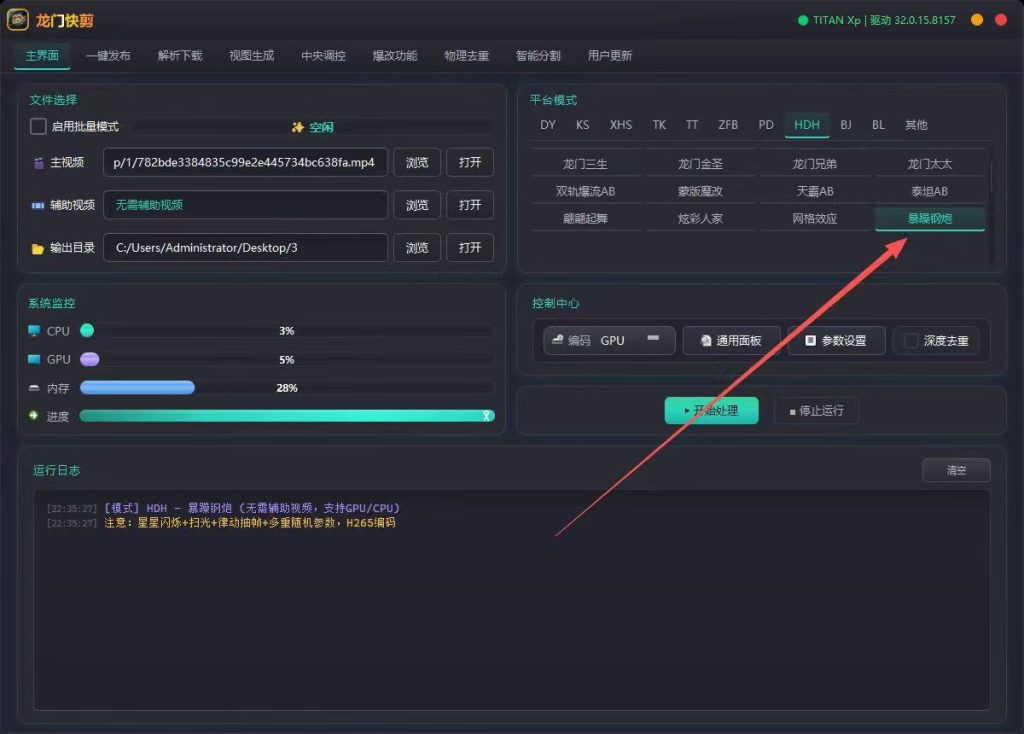
Task: Open the 物理去重 tab
Action: point(466,56)
